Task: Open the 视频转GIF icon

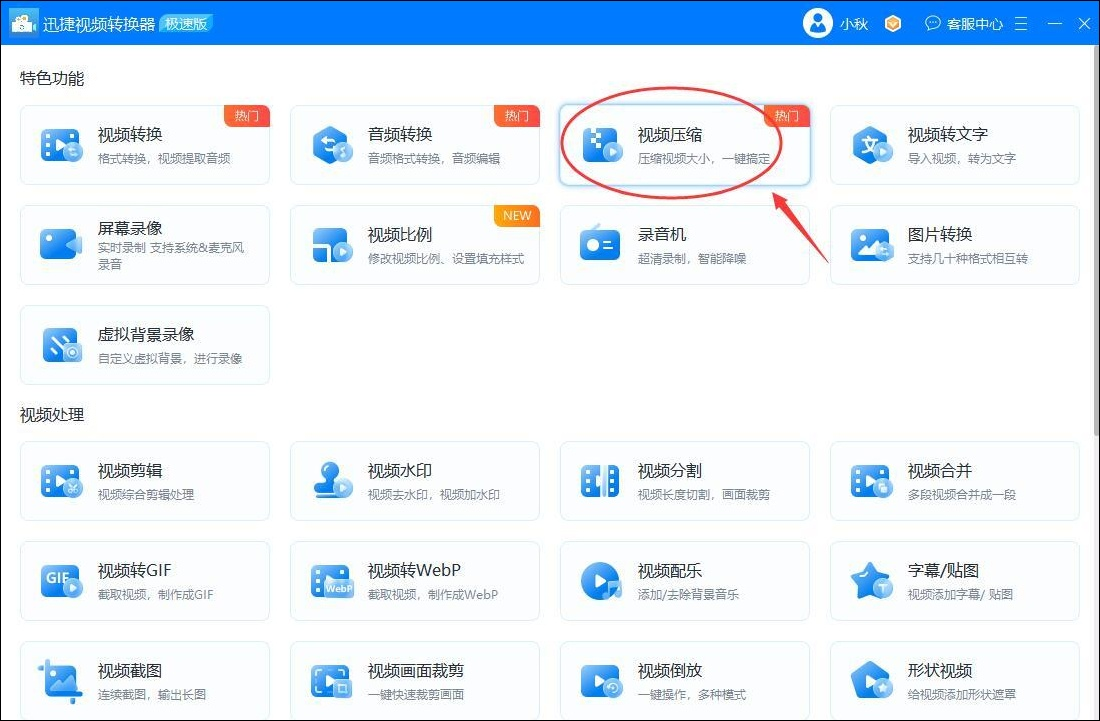Action: tap(61, 581)
